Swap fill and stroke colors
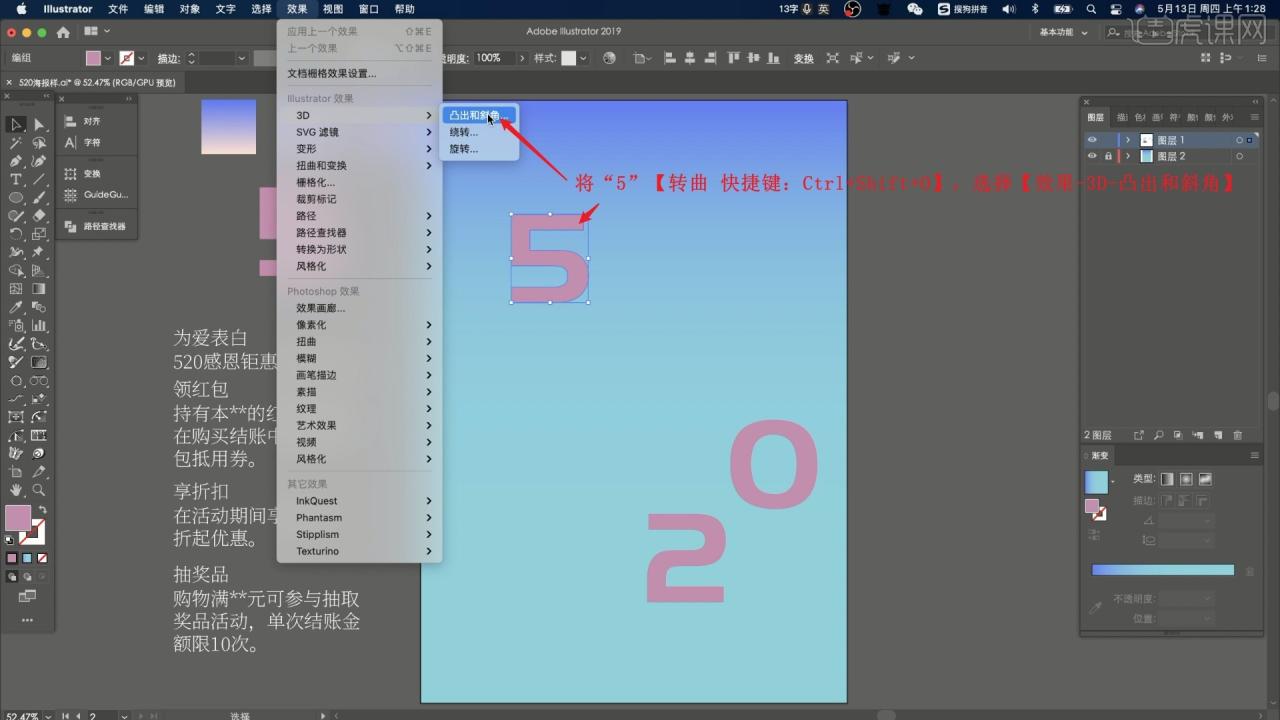This screenshot has width=1280, height=720. tap(42, 510)
